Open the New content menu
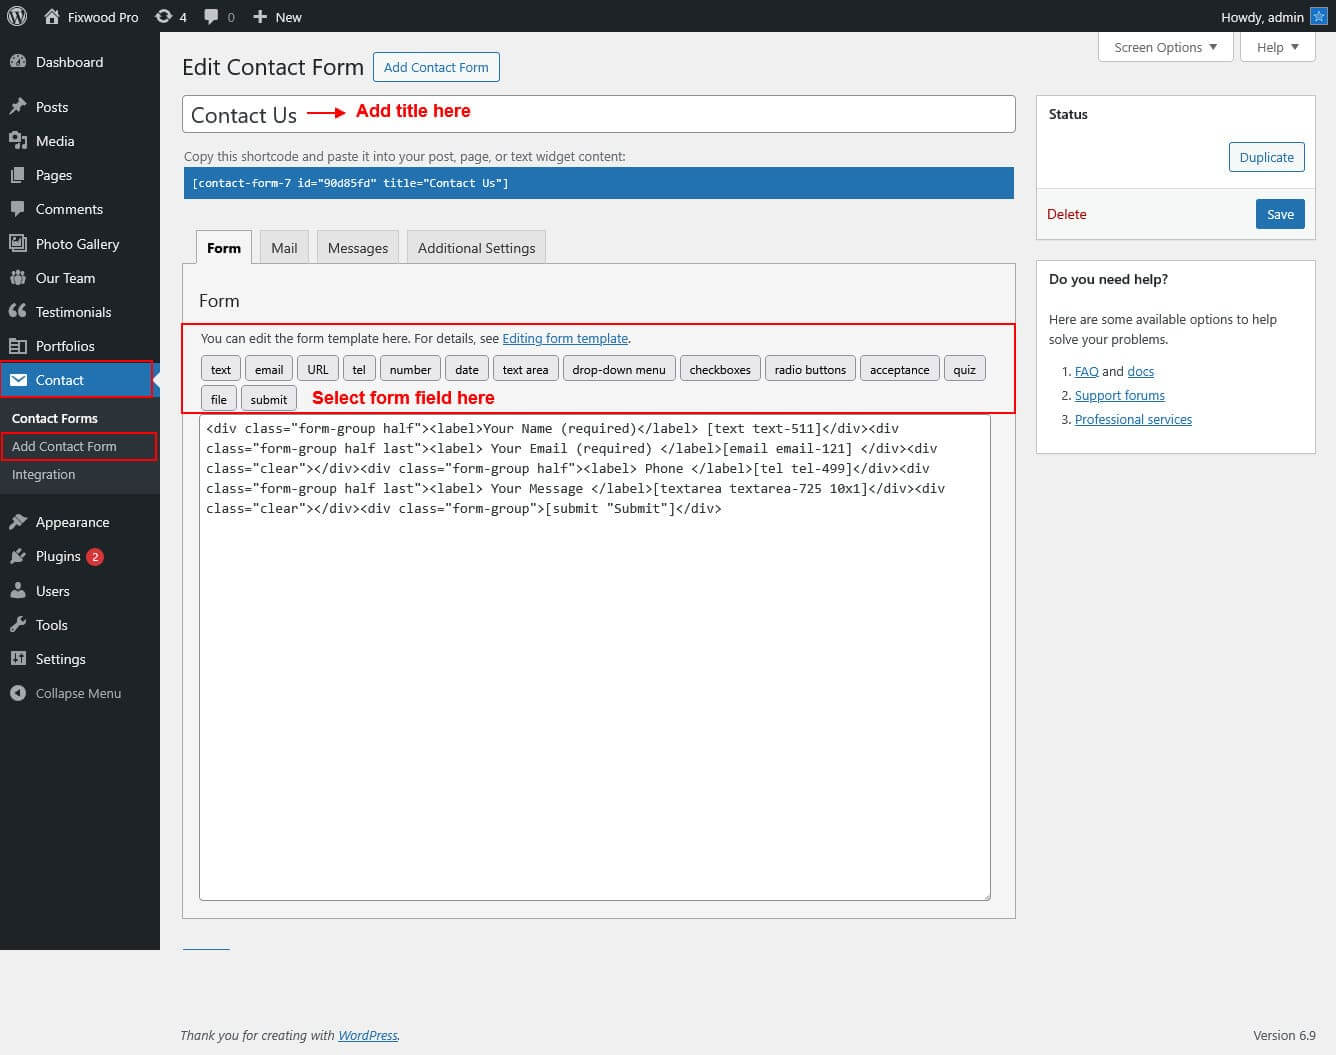The image size is (1336, 1055). [276, 16]
